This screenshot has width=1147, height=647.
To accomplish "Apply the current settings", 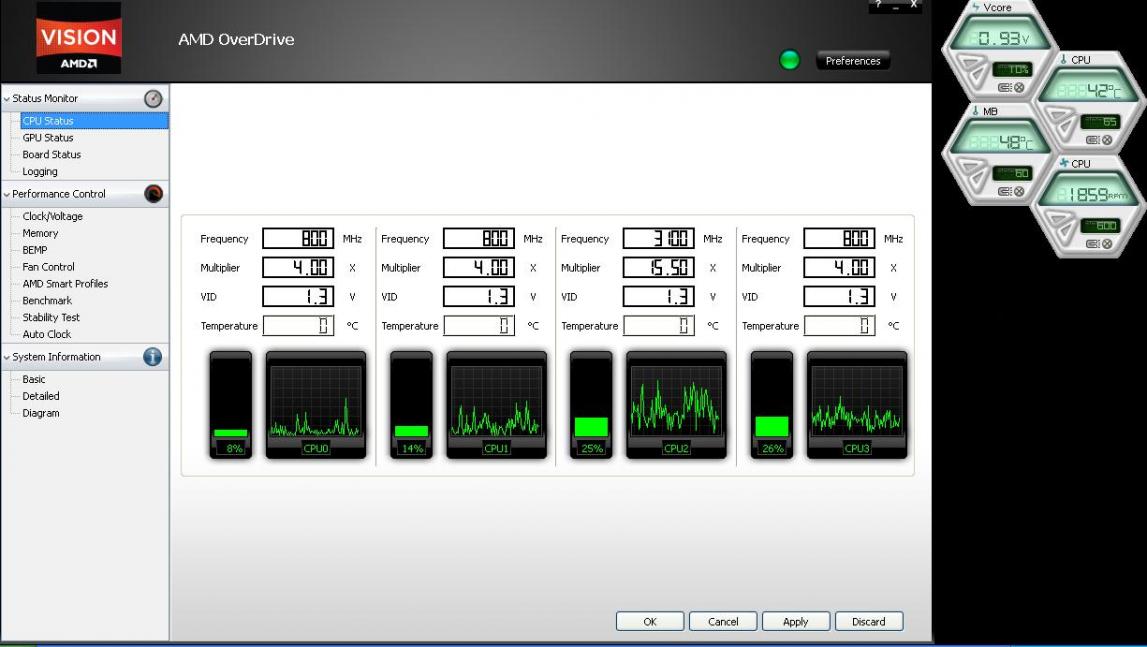I will point(796,621).
